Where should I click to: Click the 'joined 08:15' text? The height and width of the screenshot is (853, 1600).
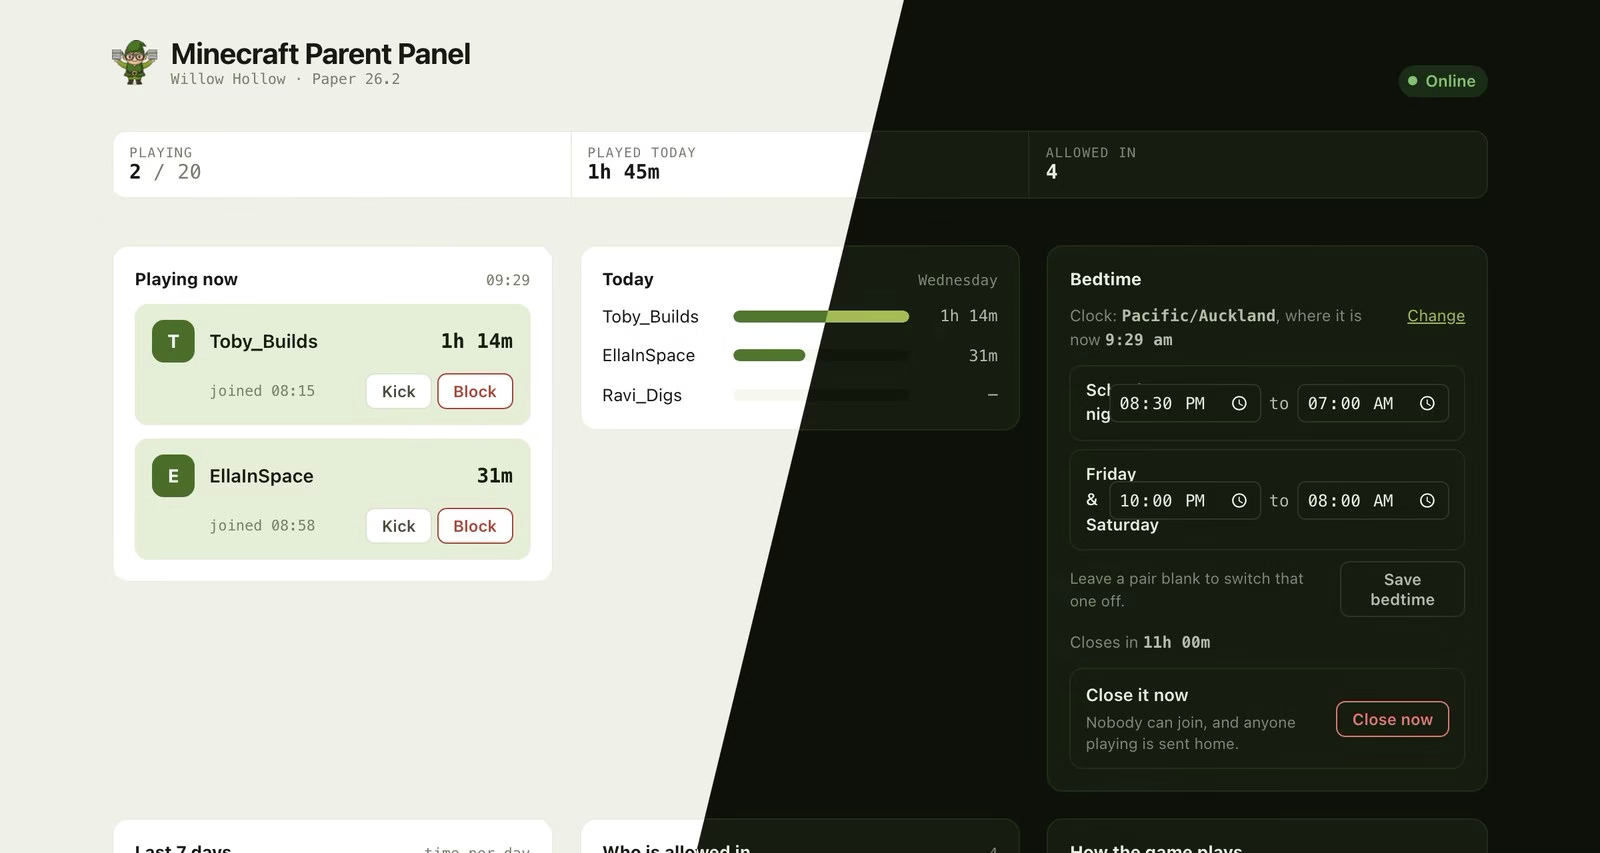coord(262,391)
